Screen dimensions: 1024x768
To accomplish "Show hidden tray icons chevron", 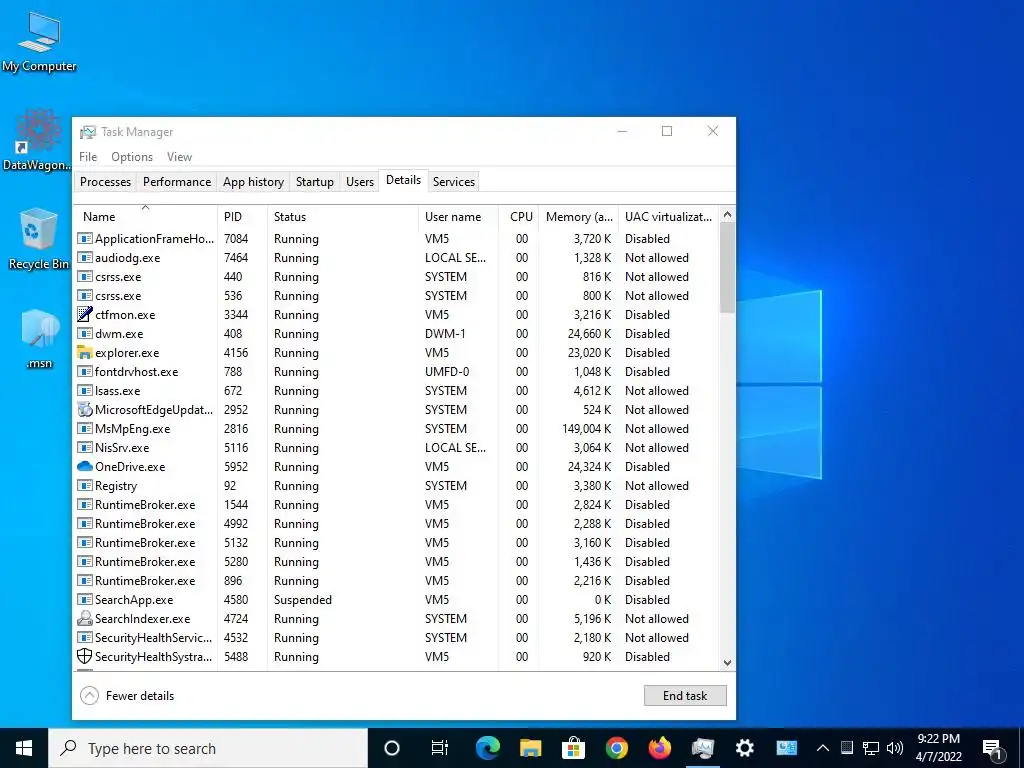I will point(823,748).
